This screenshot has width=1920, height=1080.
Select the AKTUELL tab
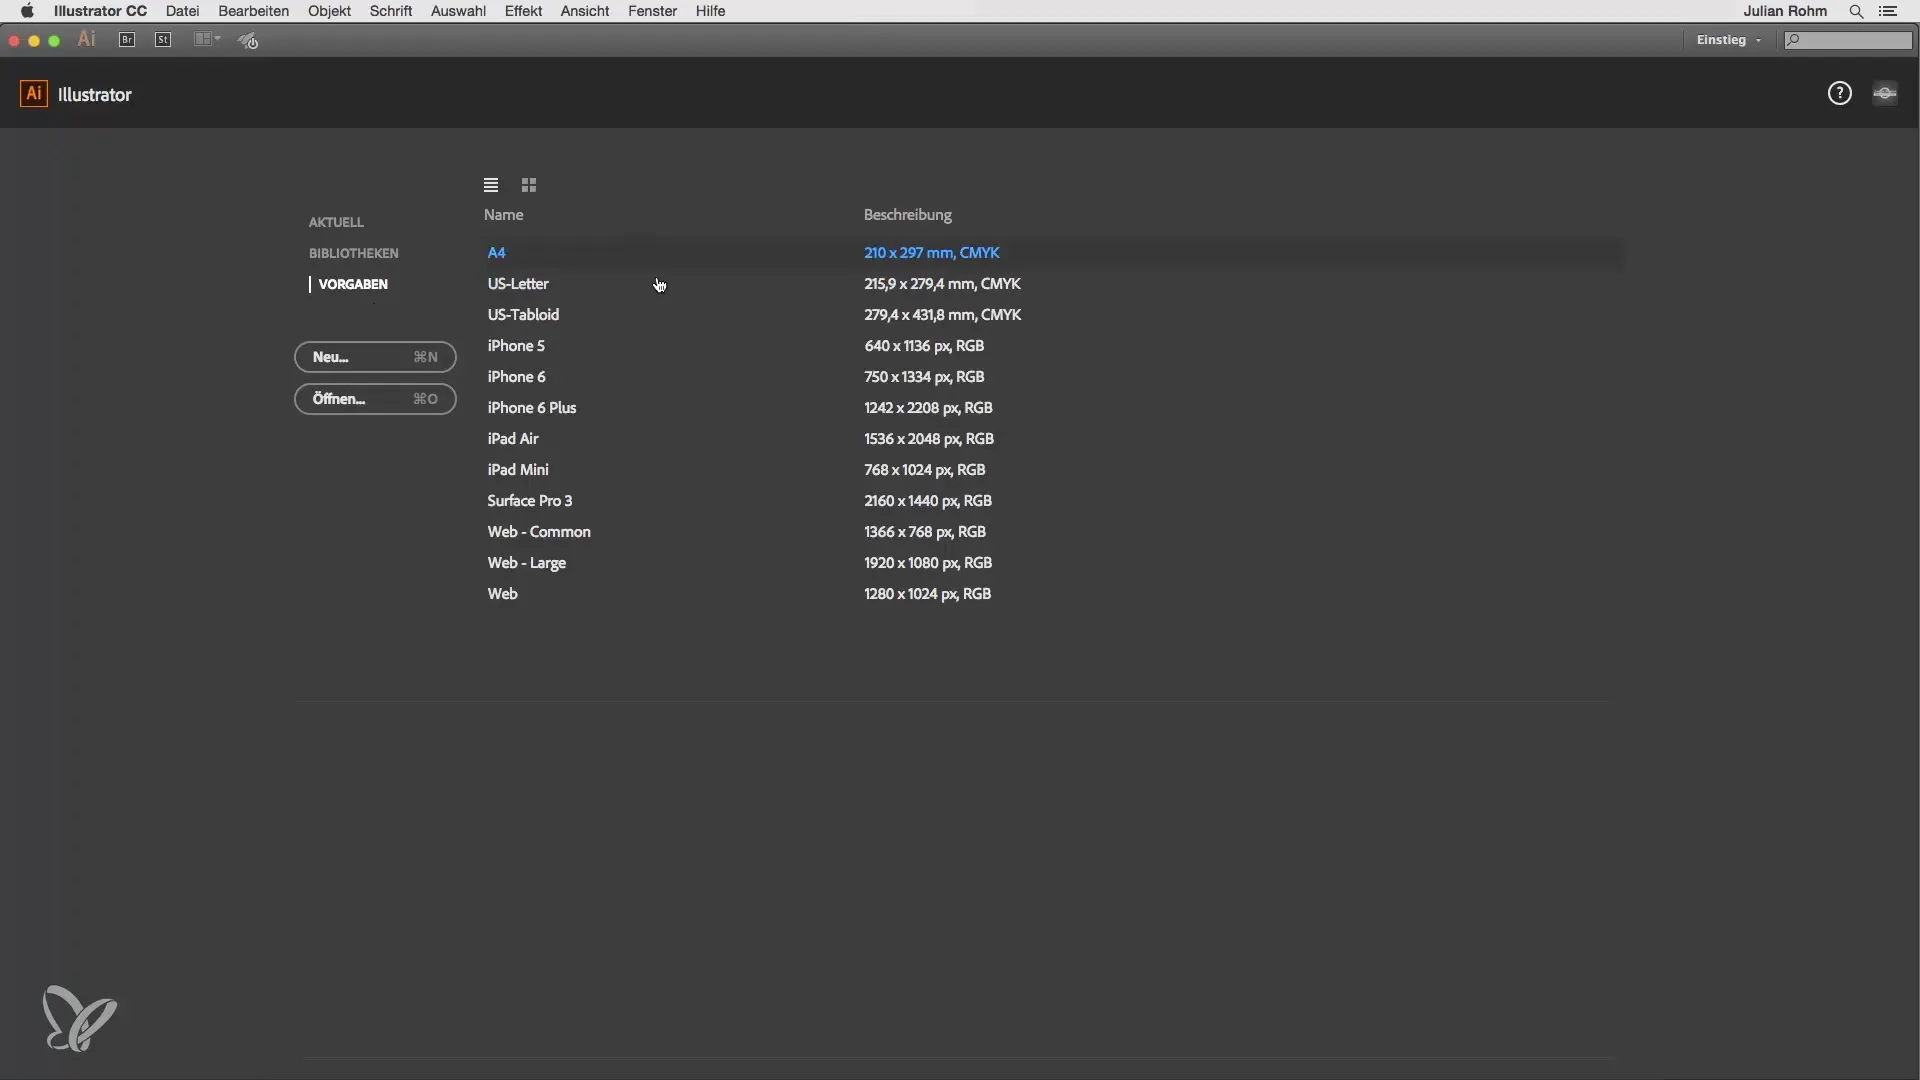(336, 222)
